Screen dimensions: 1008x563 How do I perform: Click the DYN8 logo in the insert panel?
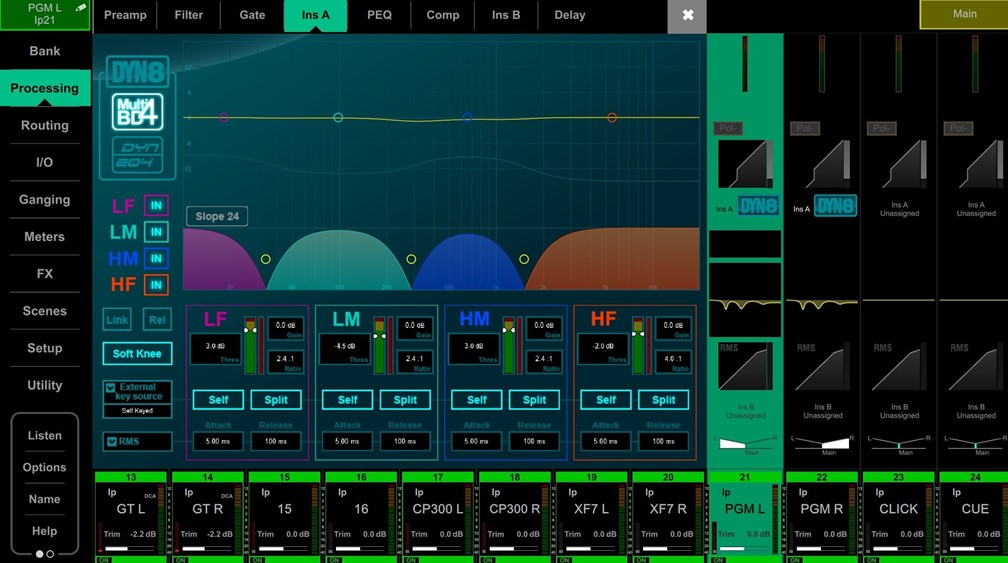tap(137, 71)
